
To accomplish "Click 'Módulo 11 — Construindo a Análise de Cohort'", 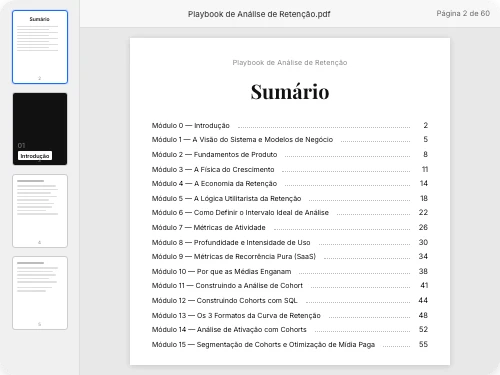I will pos(227,286).
